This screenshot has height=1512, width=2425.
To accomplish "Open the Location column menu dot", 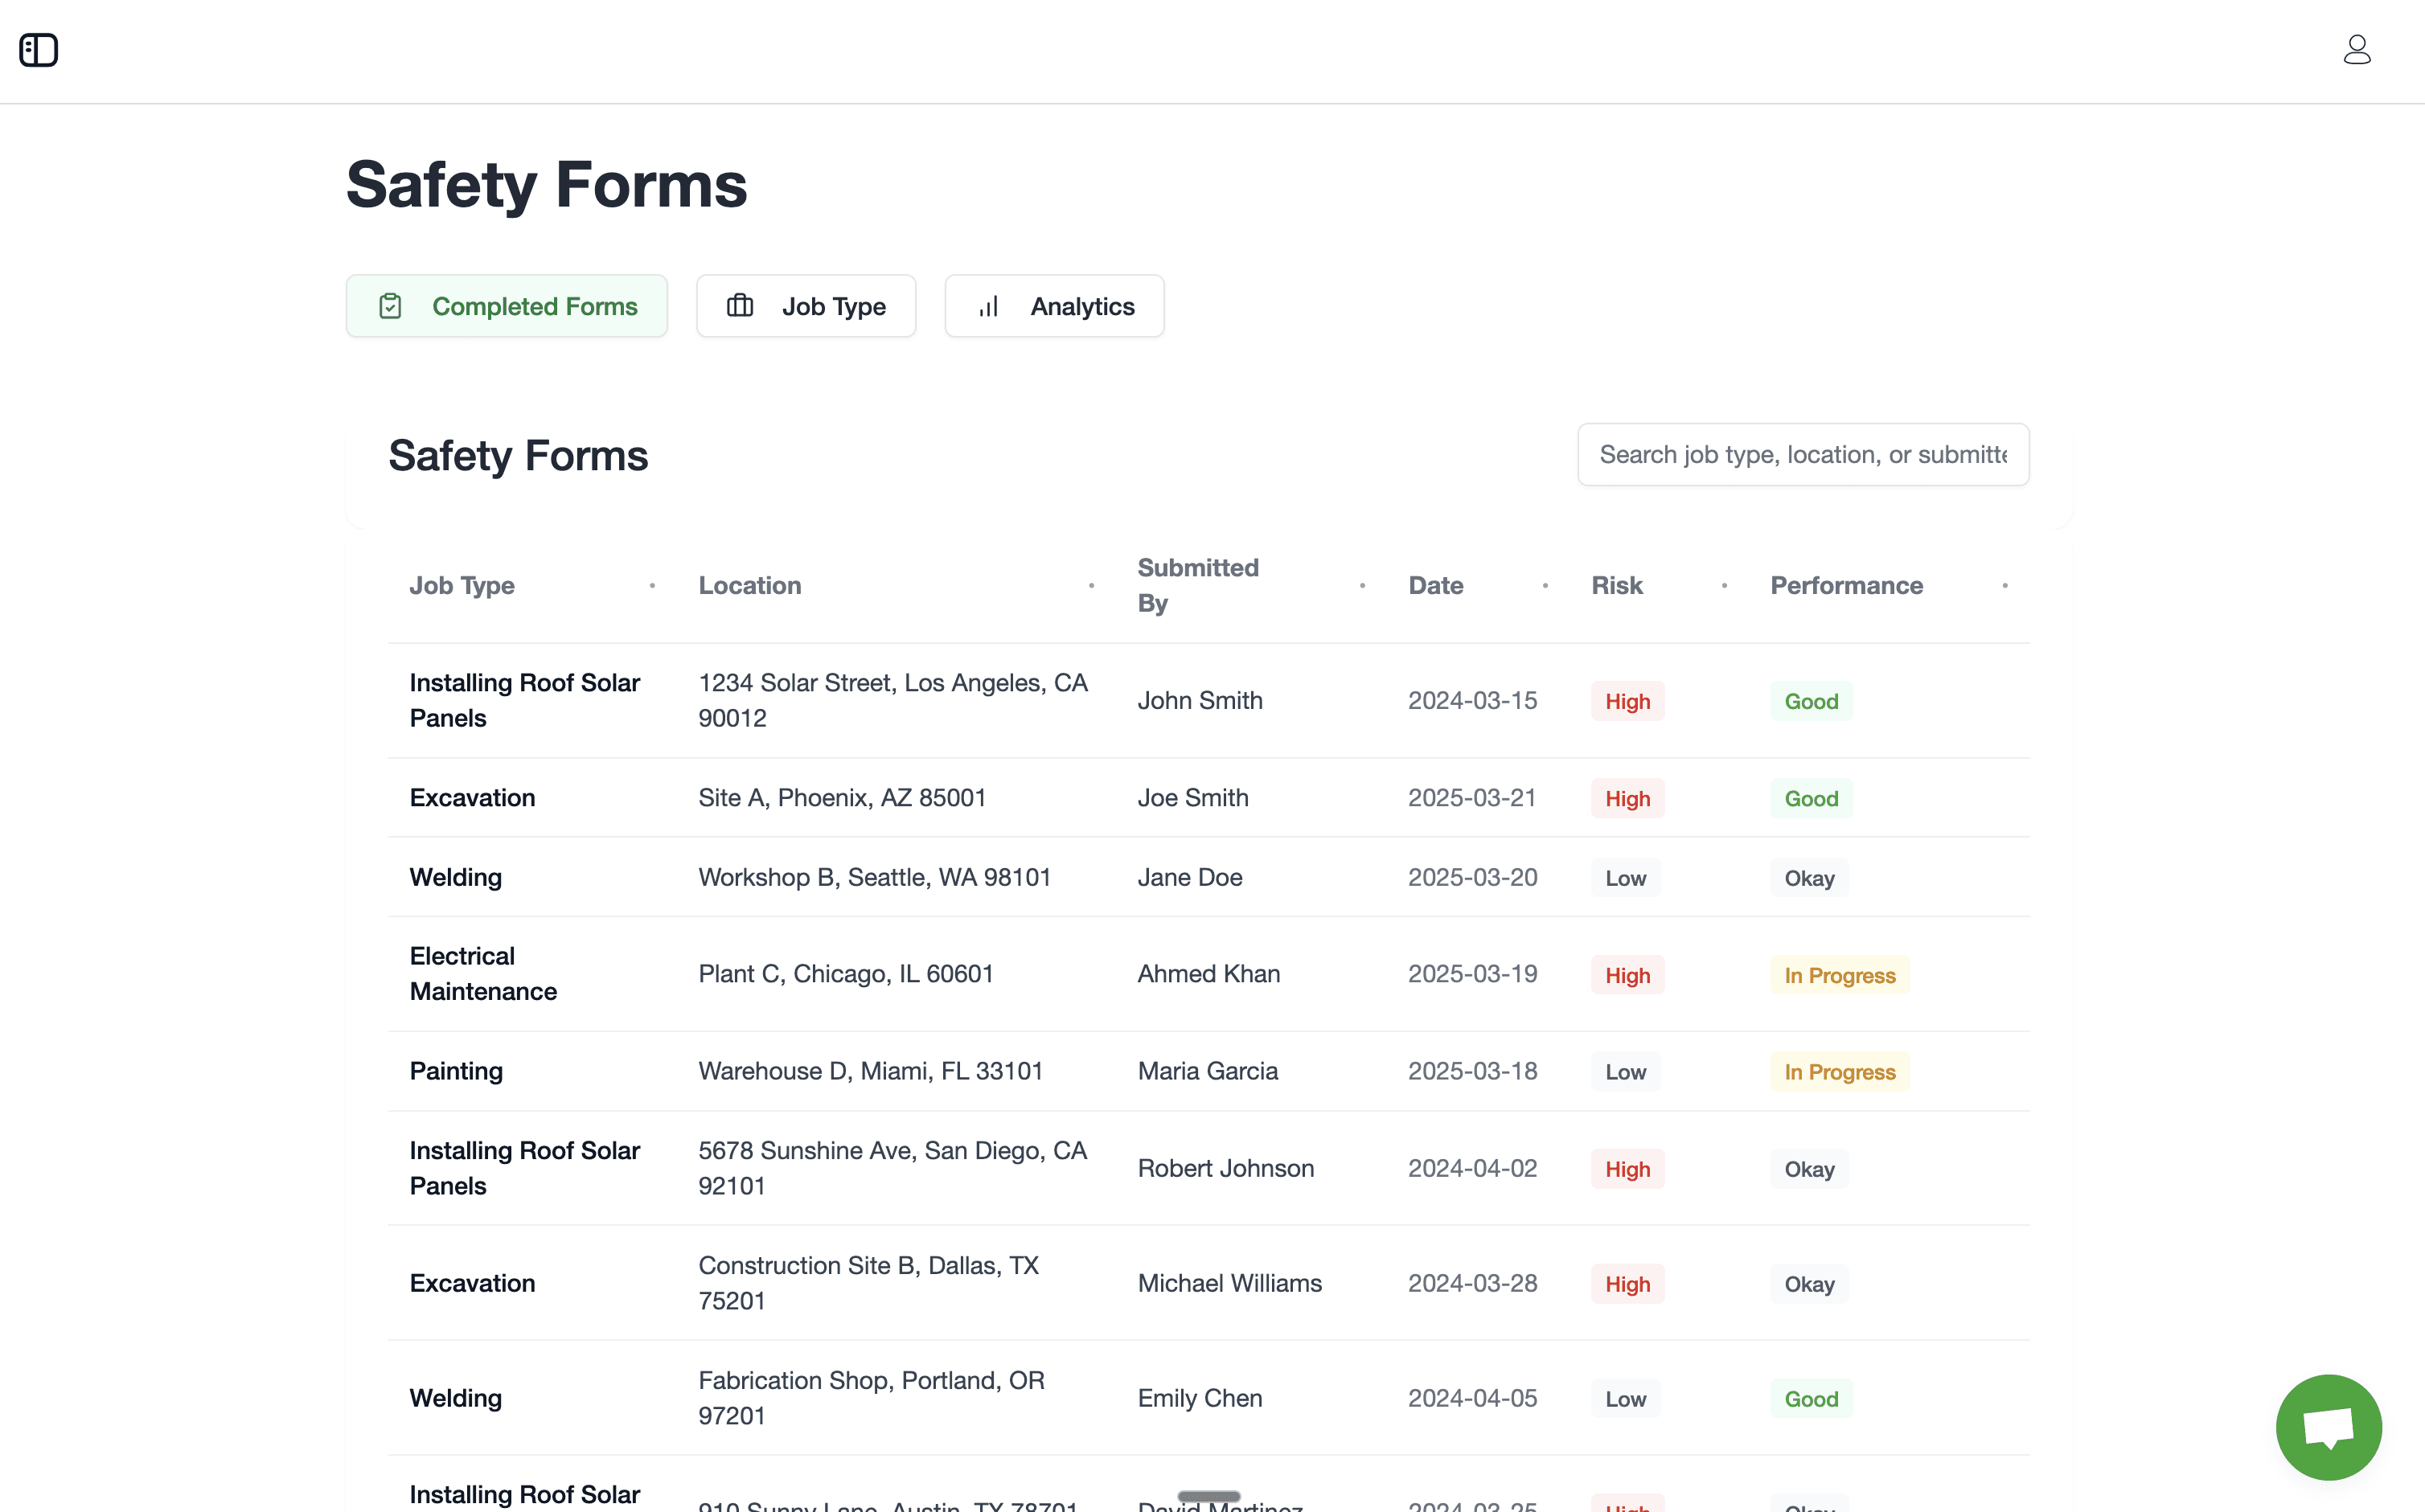I will click(x=1091, y=586).
